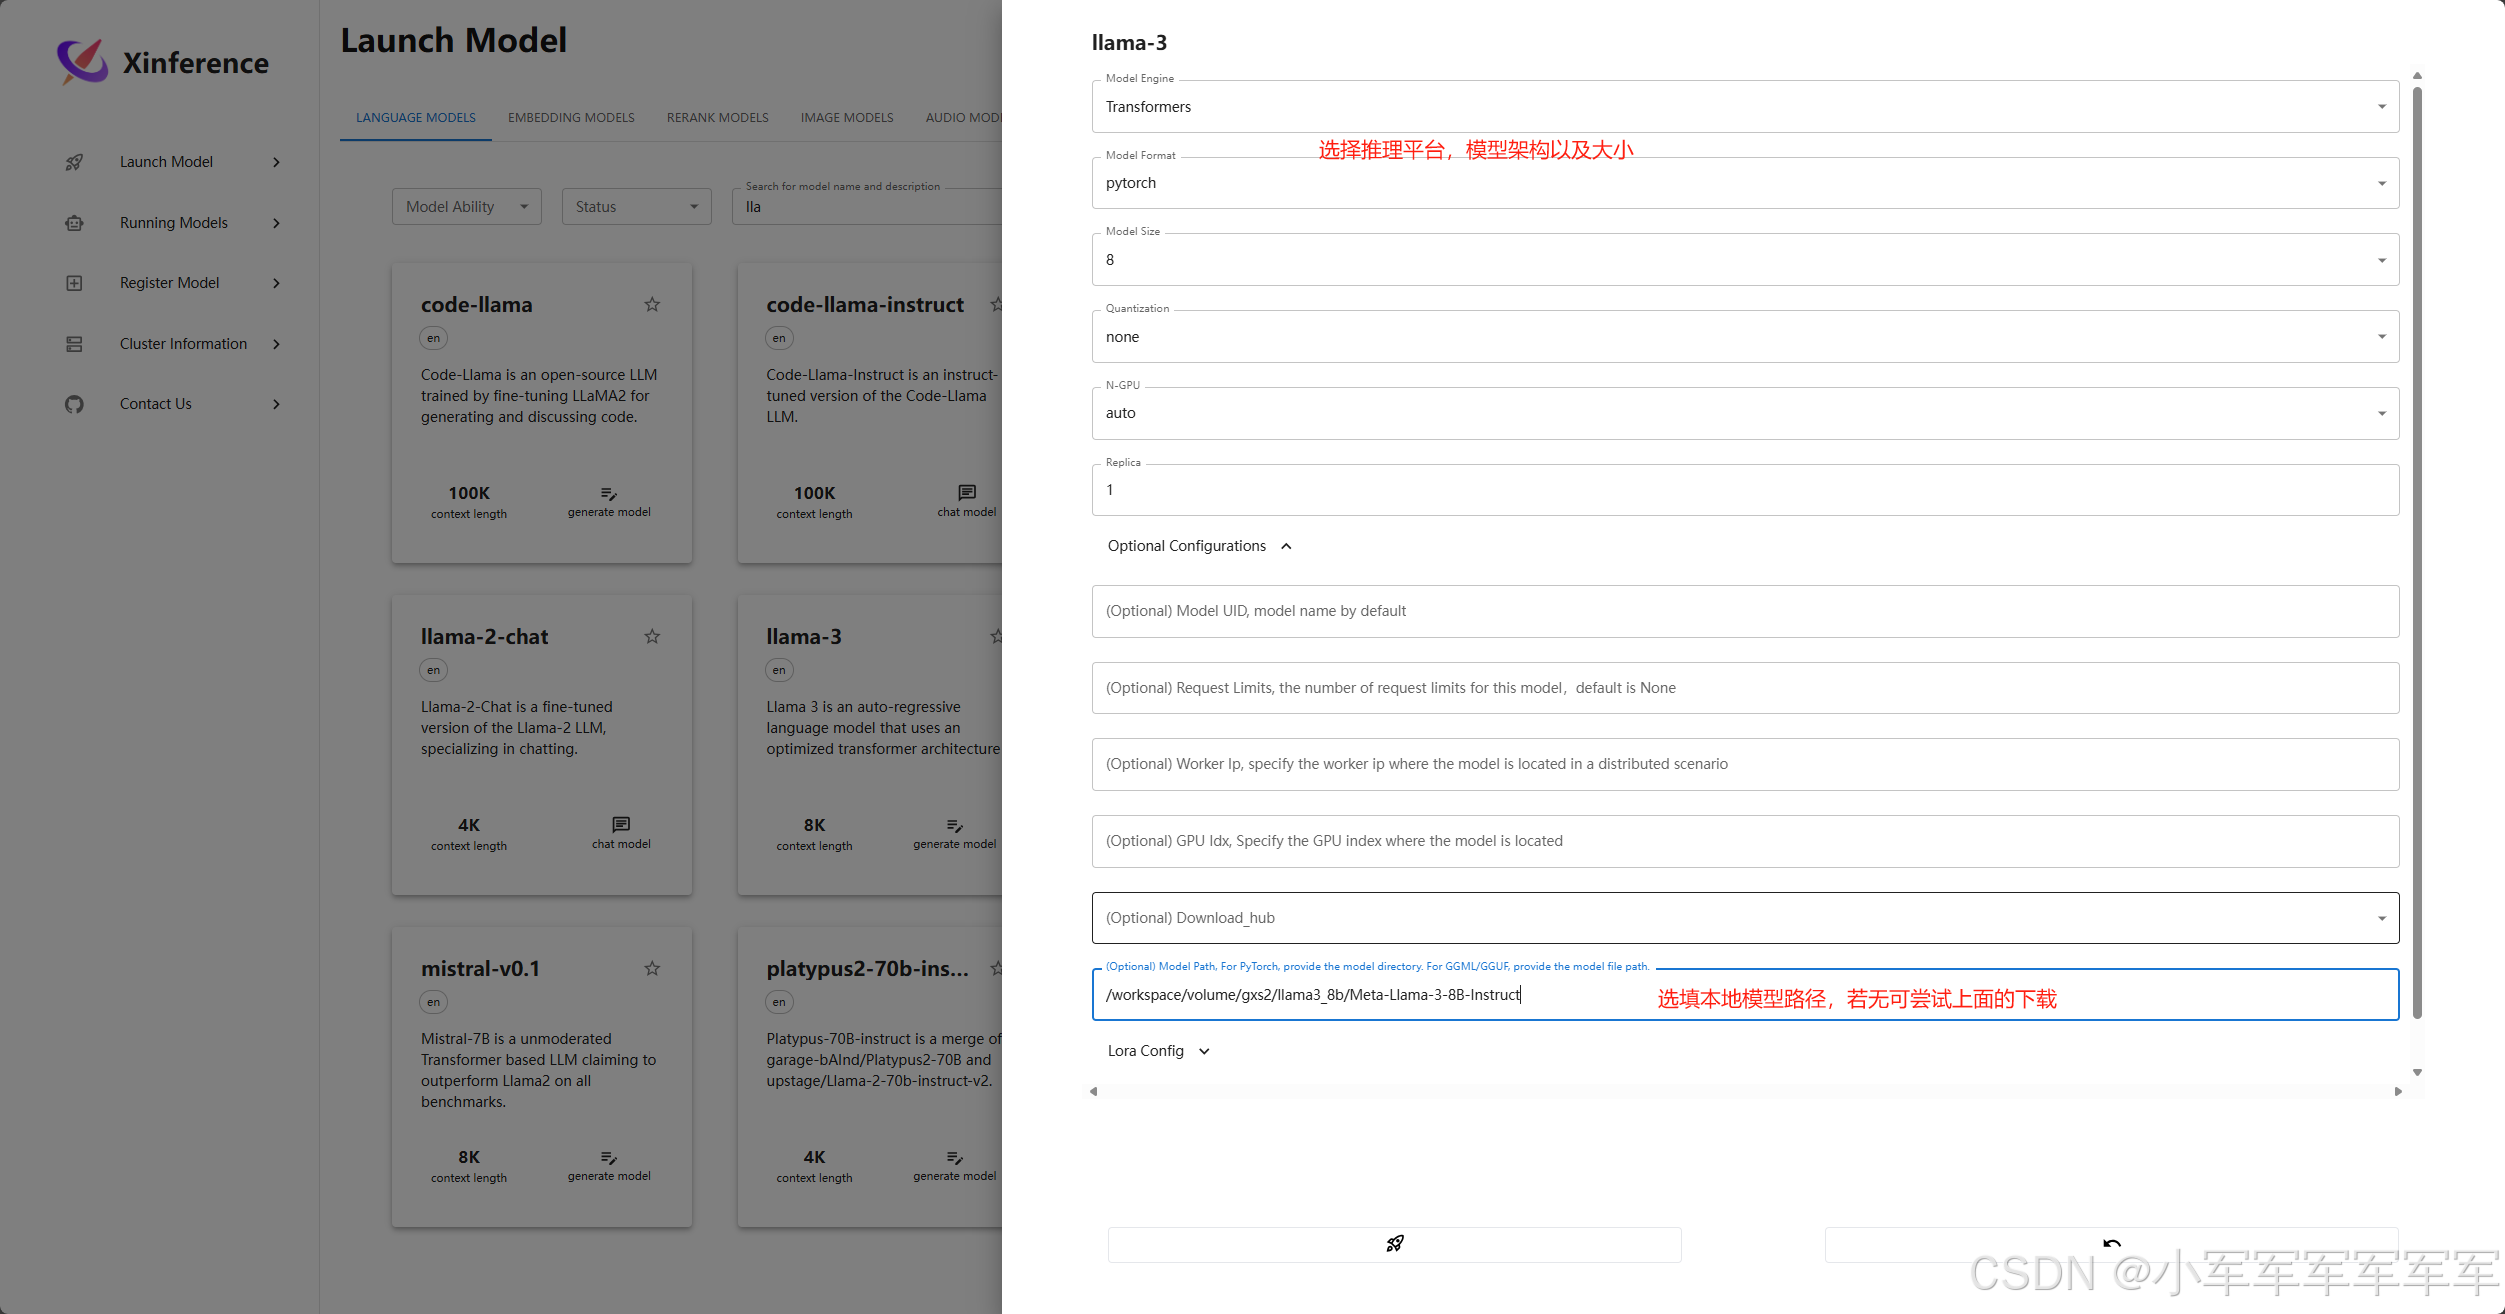Favorite the code-llama card star
This screenshot has height=1314, width=2505.
point(652,304)
